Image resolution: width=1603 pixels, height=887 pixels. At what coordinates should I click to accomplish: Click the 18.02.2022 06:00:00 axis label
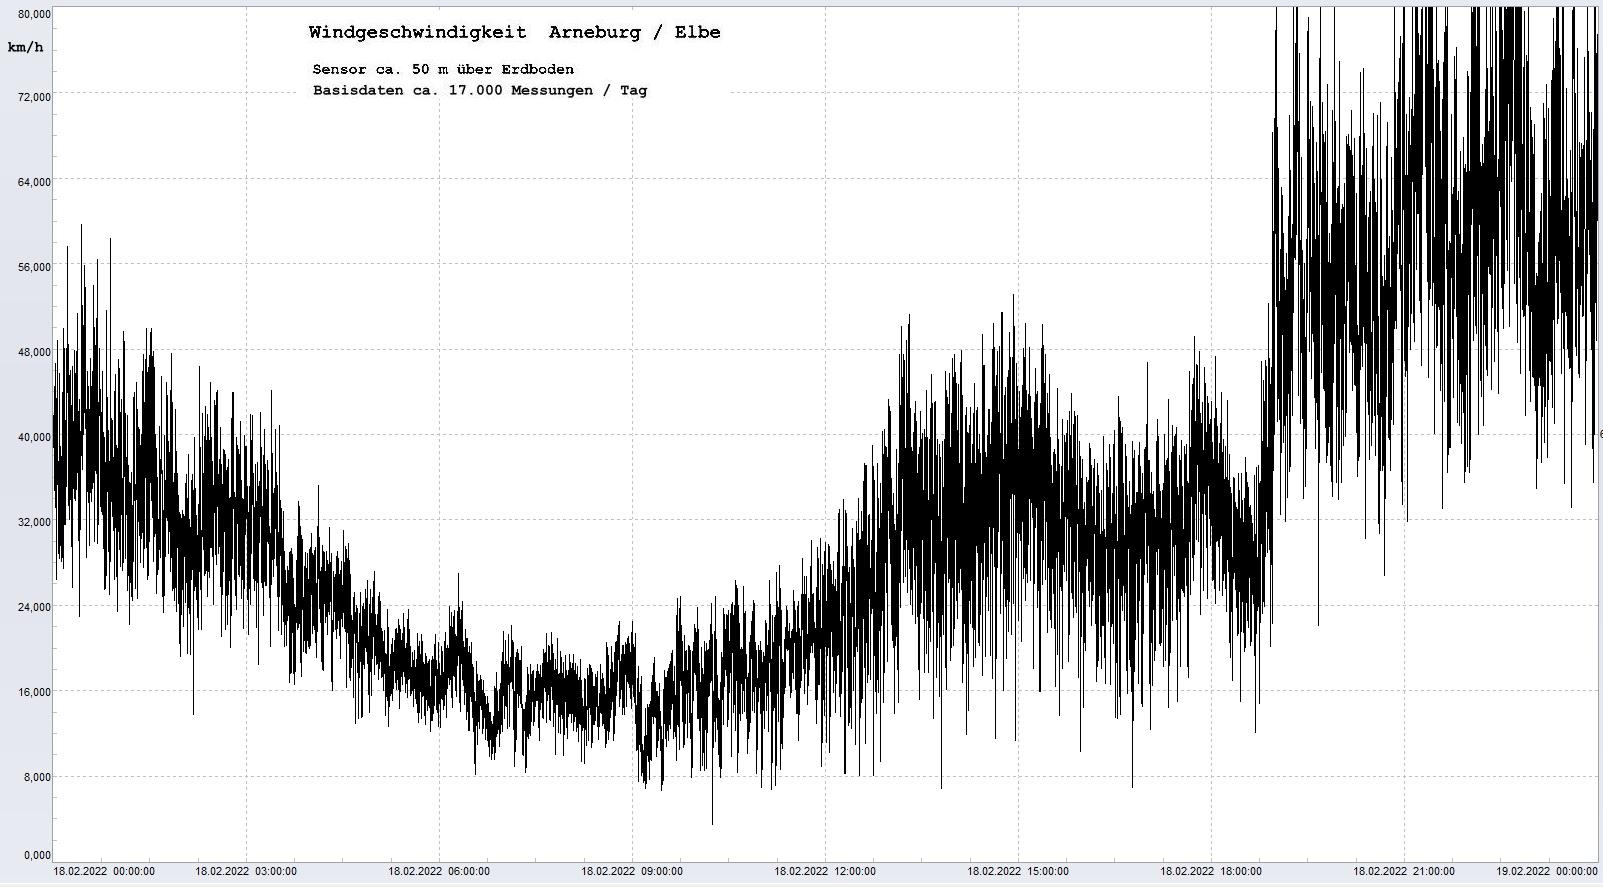point(439,872)
